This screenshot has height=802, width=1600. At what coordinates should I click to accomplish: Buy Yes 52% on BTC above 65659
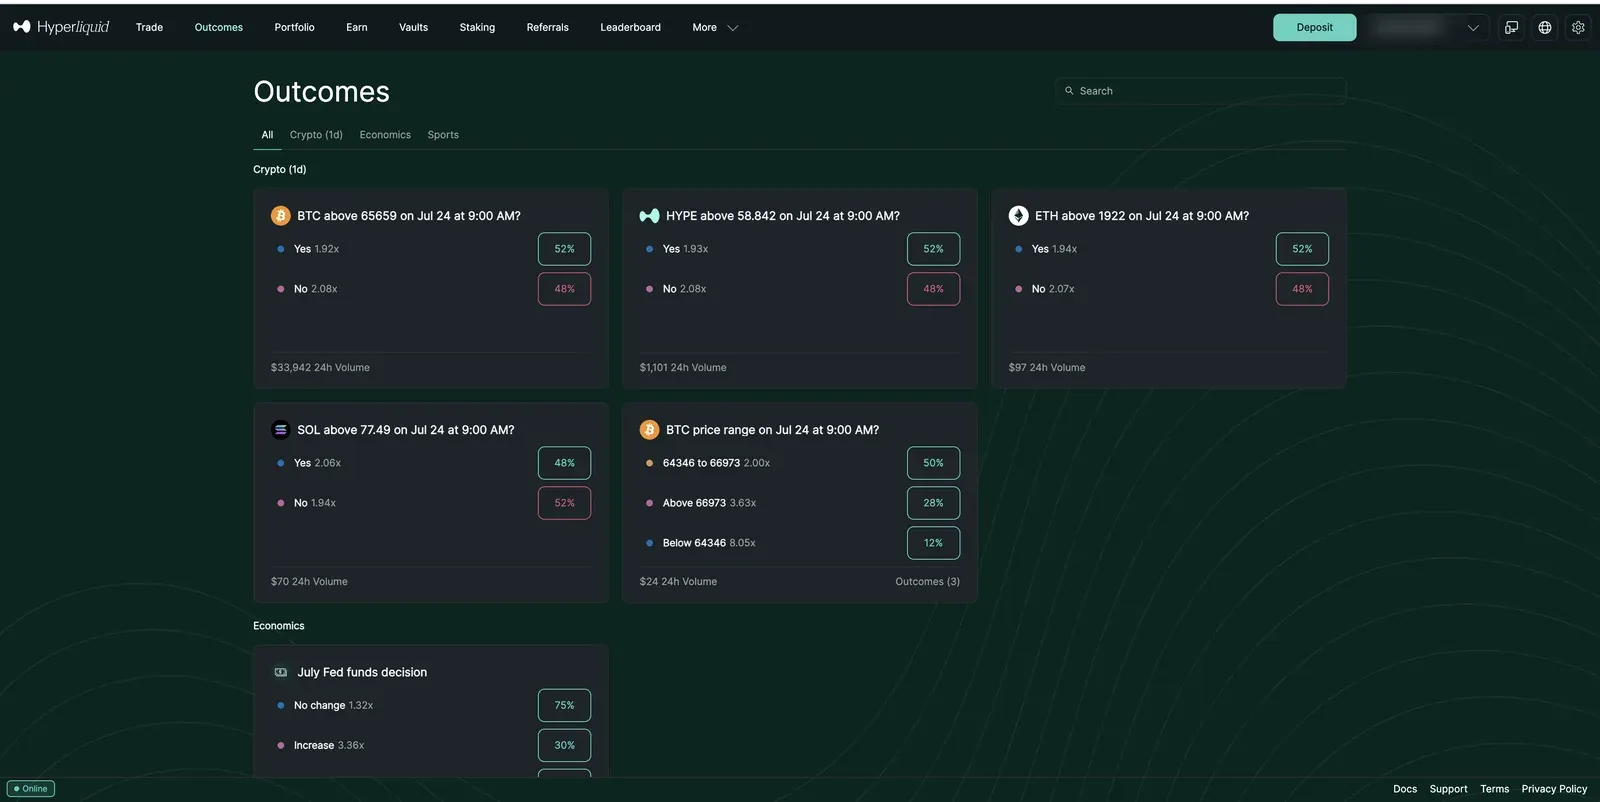tap(564, 249)
